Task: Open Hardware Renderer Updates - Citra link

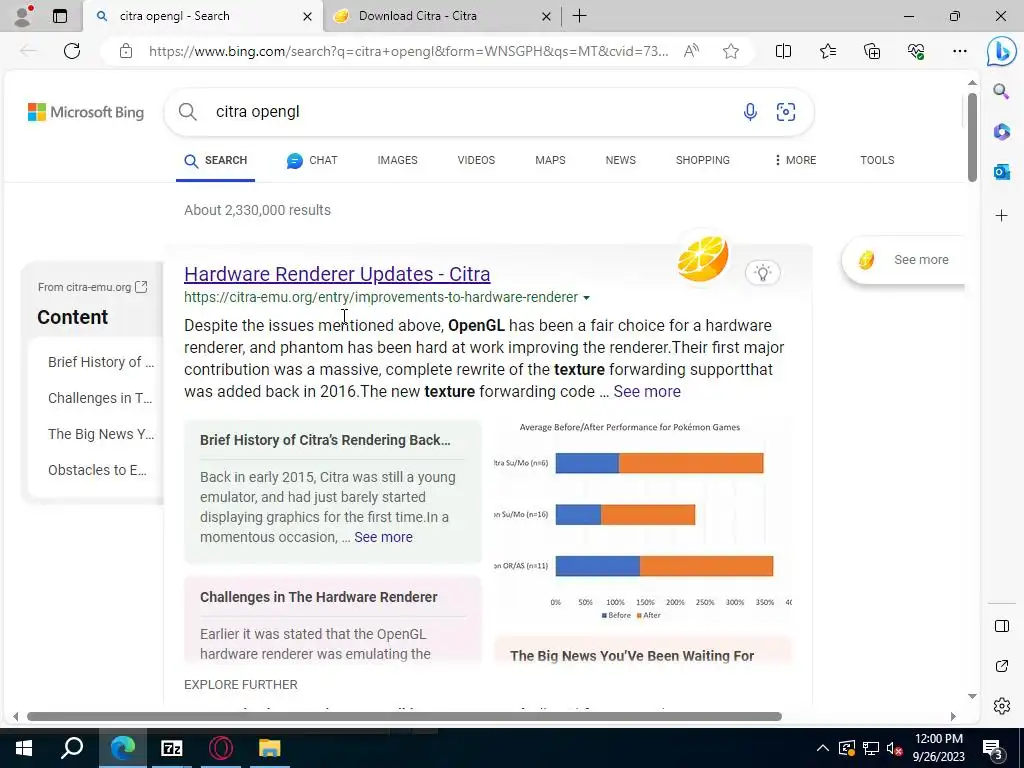Action: (337, 274)
